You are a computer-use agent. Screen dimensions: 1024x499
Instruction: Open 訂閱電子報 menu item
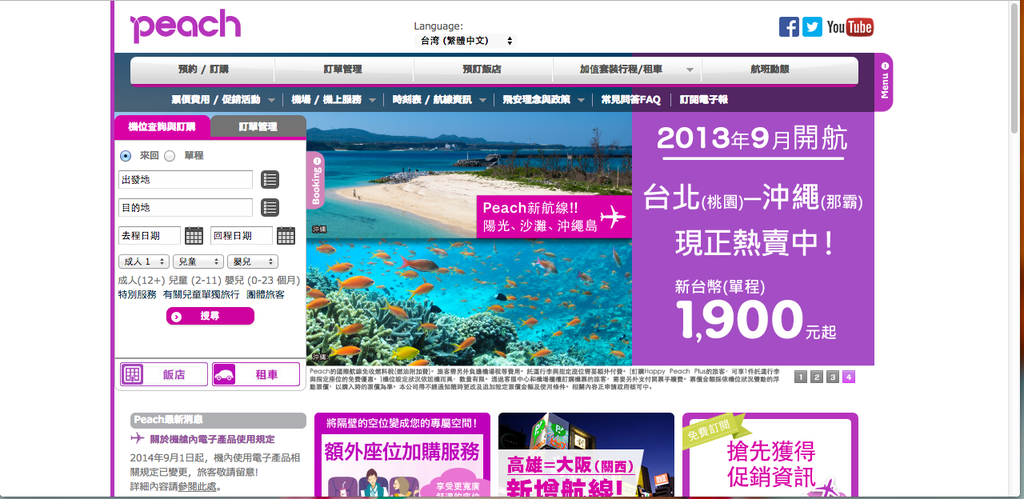pyautogui.click(x=703, y=100)
